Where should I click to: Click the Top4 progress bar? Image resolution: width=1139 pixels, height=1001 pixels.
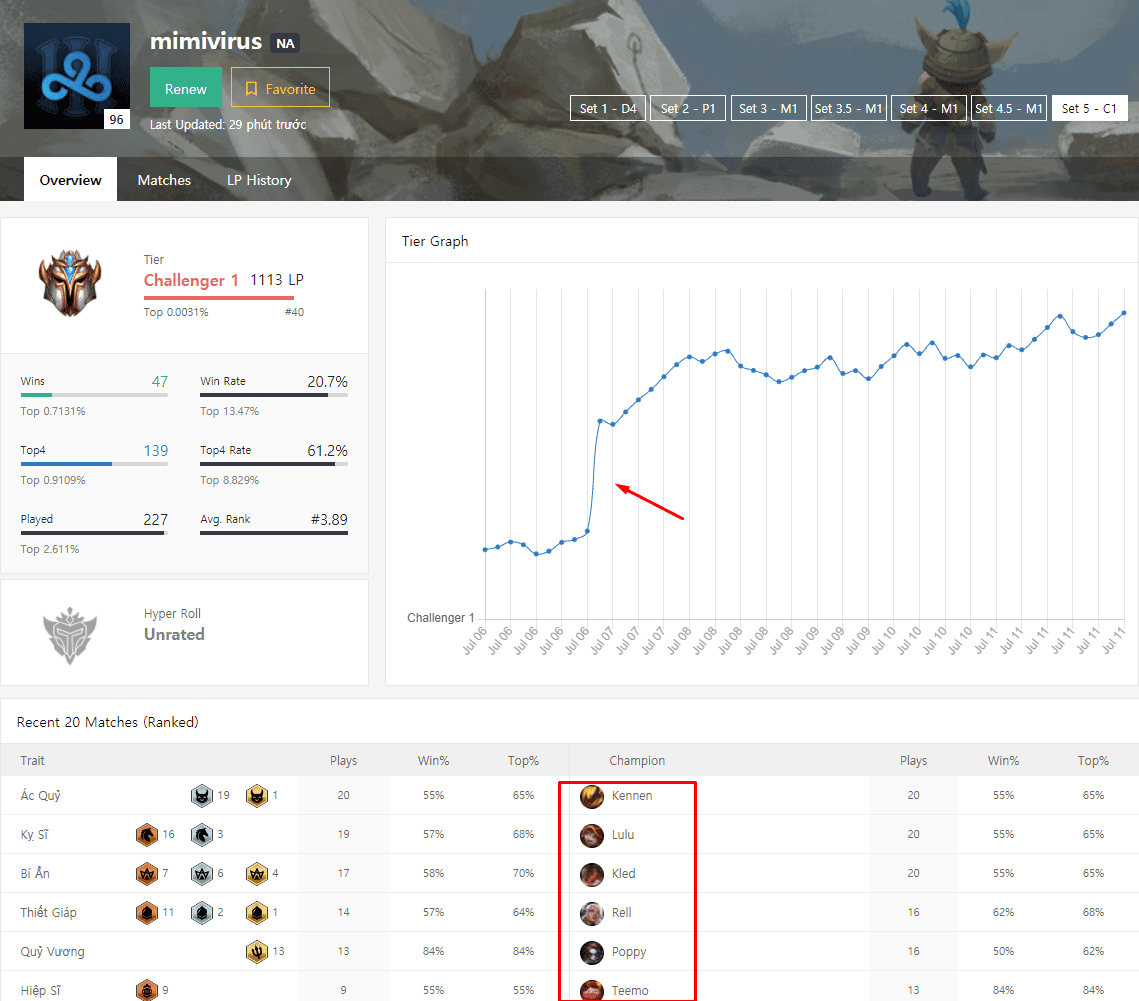94,464
